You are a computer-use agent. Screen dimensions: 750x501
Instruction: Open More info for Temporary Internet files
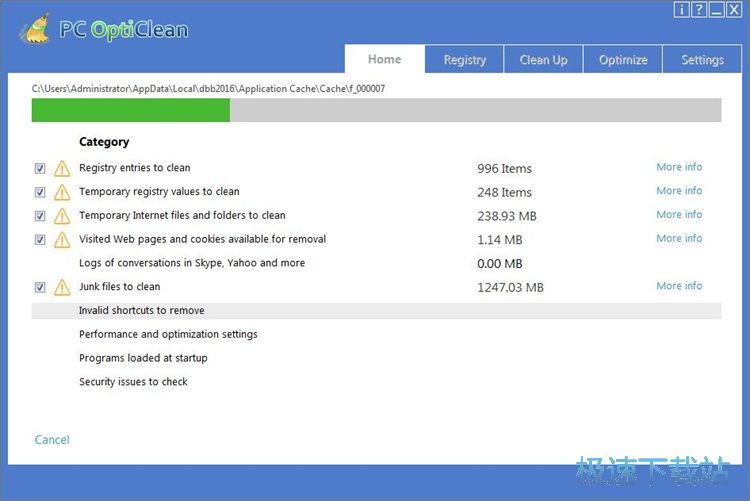click(679, 214)
